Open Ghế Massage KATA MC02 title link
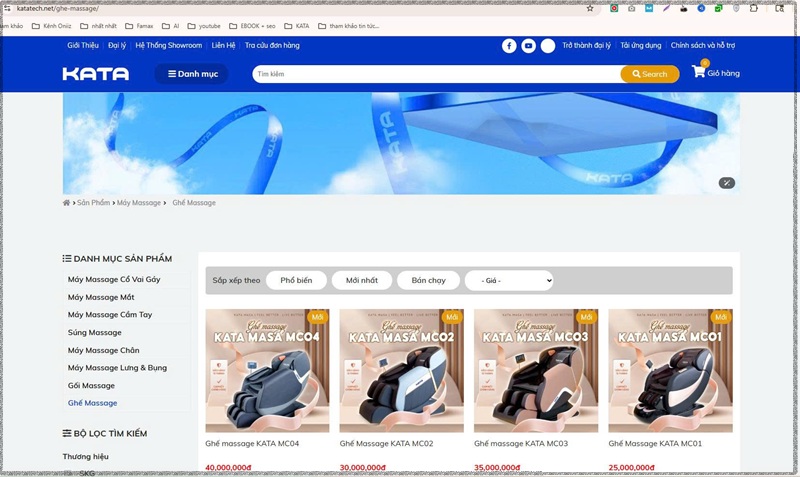The image size is (800, 477). pyautogui.click(x=386, y=444)
